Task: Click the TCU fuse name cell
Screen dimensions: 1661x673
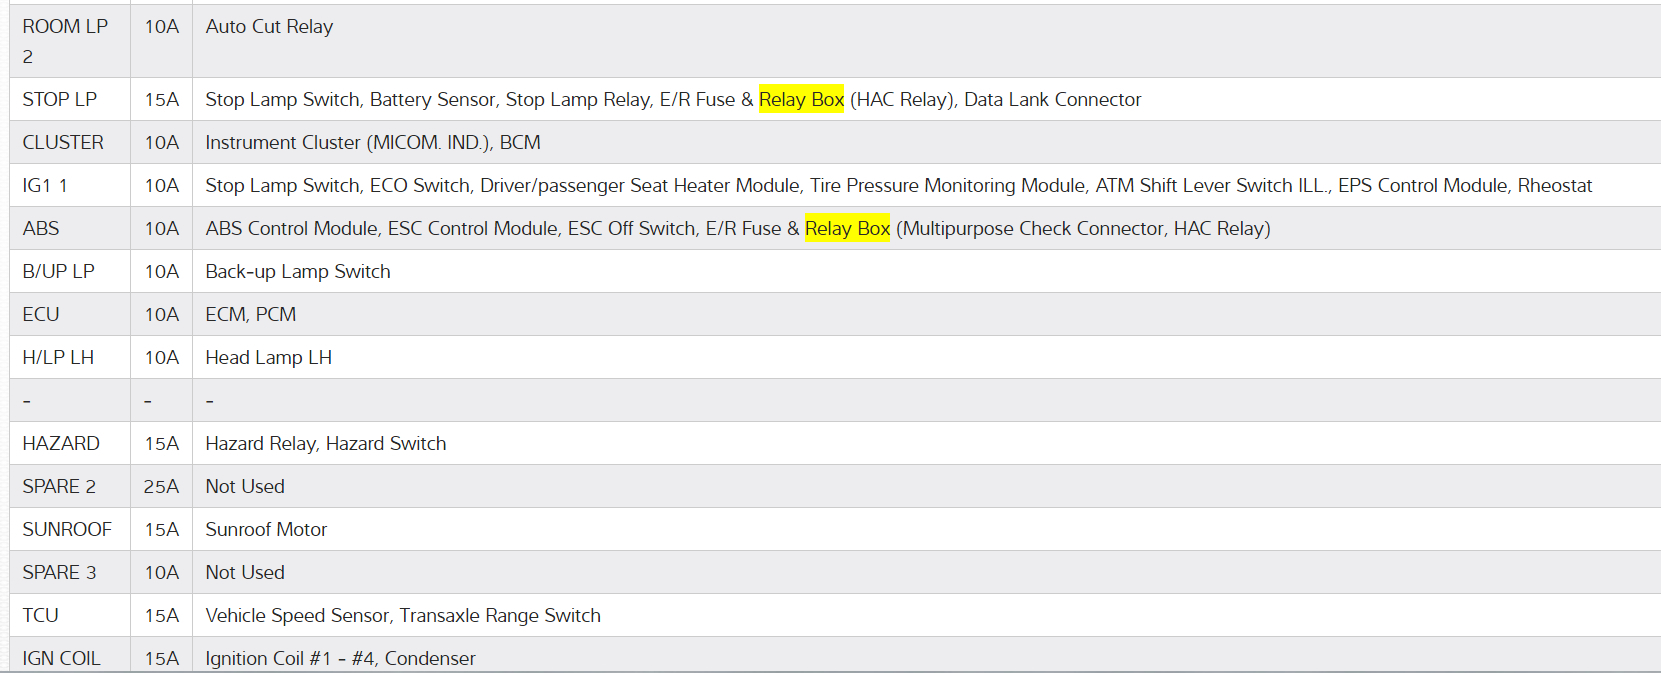Action: [x=41, y=615]
